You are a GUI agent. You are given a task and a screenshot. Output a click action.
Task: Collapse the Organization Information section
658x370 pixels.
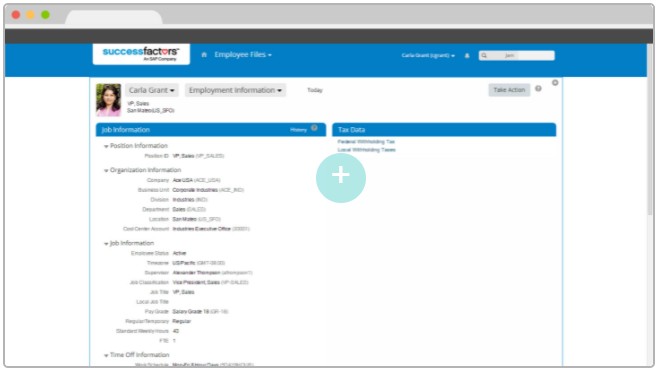[x=106, y=170]
